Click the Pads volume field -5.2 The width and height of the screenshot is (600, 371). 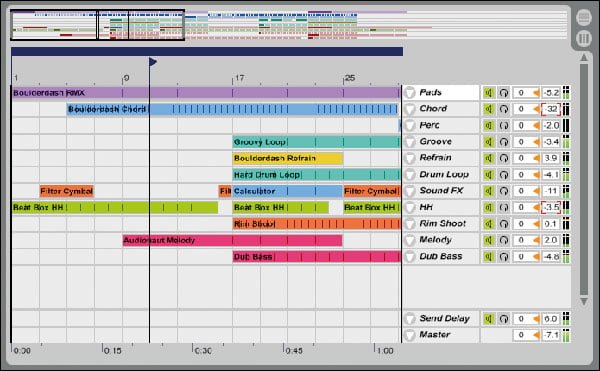coord(551,93)
